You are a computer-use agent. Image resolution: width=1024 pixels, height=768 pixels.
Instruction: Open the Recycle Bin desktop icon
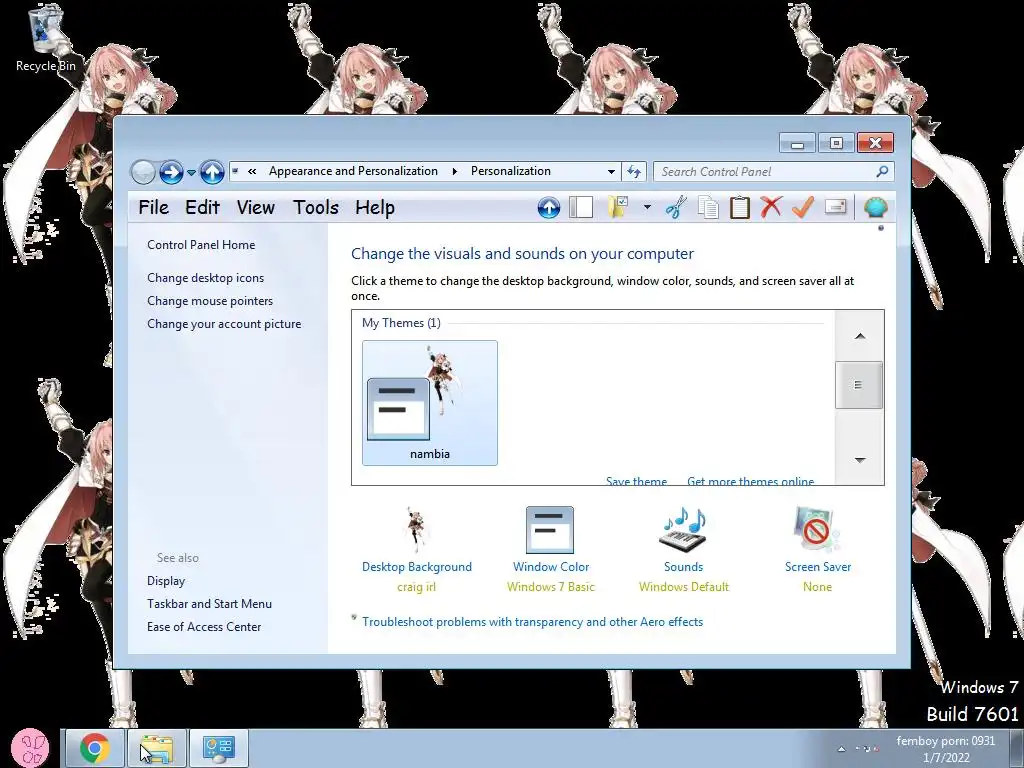coord(46,39)
